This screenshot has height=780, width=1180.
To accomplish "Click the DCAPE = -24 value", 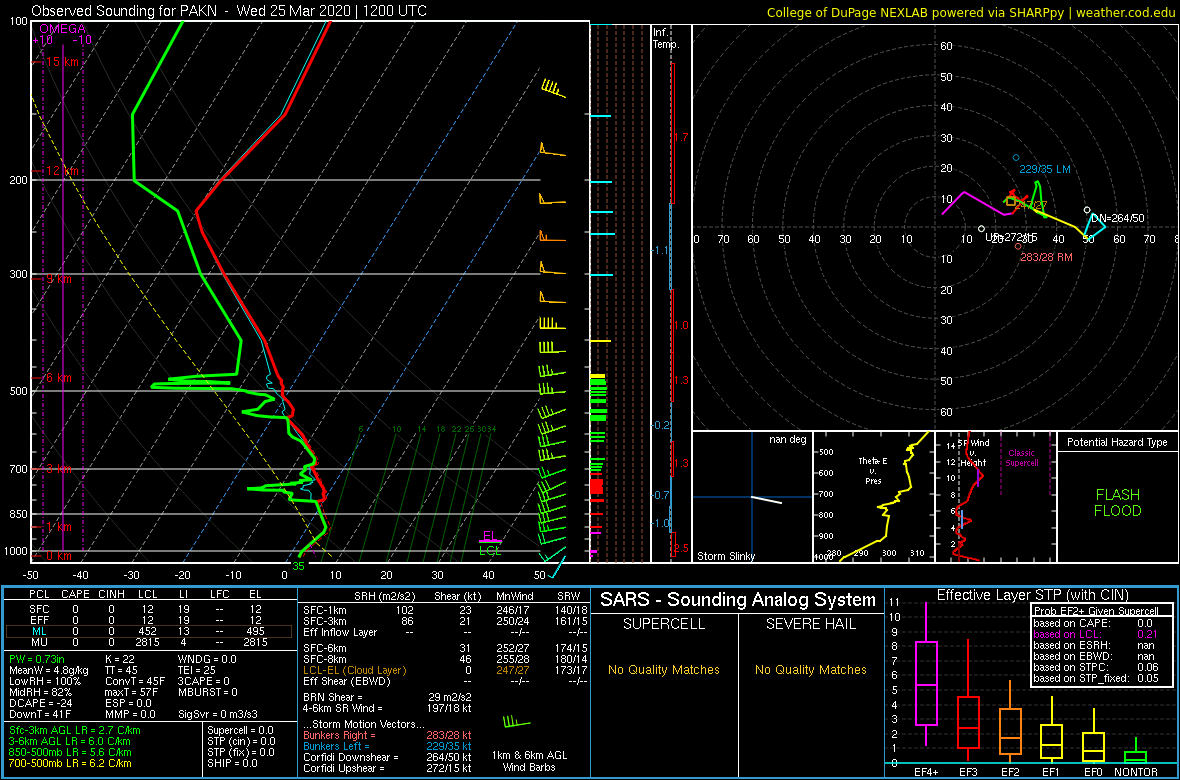I will 43,702.
